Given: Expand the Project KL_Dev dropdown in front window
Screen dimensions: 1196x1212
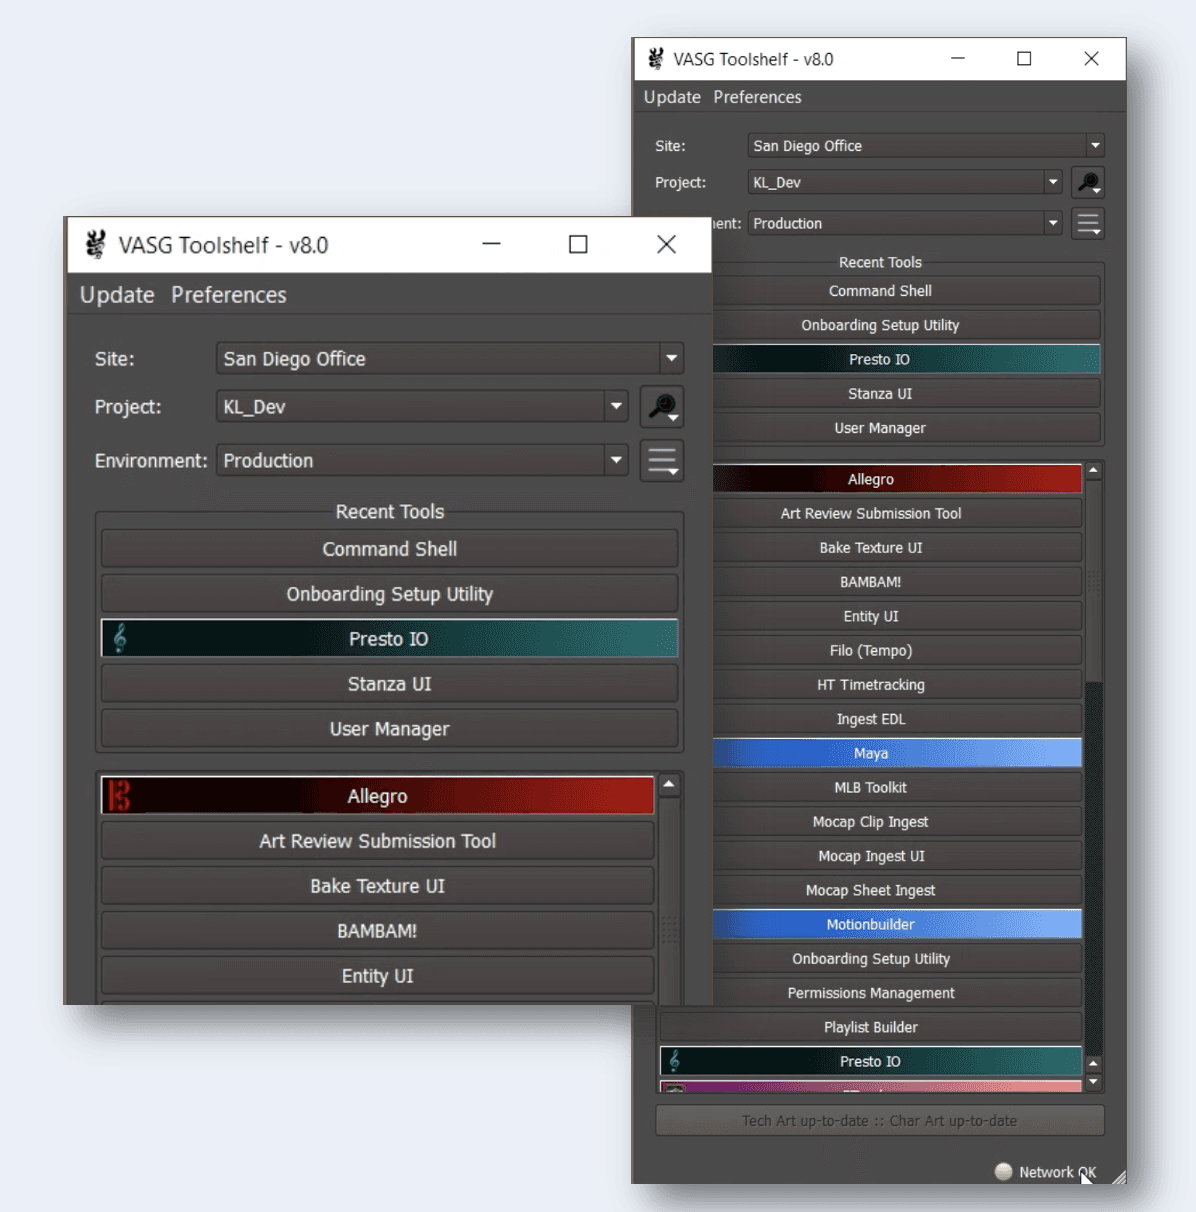Looking at the screenshot, I should [x=616, y=406].
